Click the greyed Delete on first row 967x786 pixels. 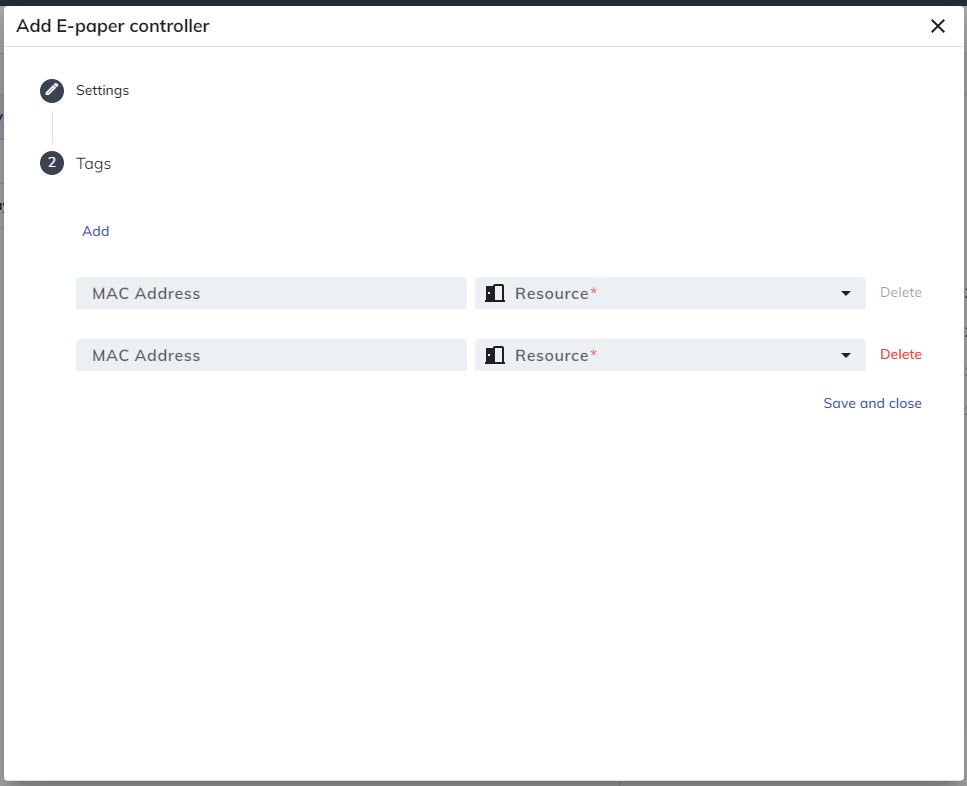[x=900, y=293]
